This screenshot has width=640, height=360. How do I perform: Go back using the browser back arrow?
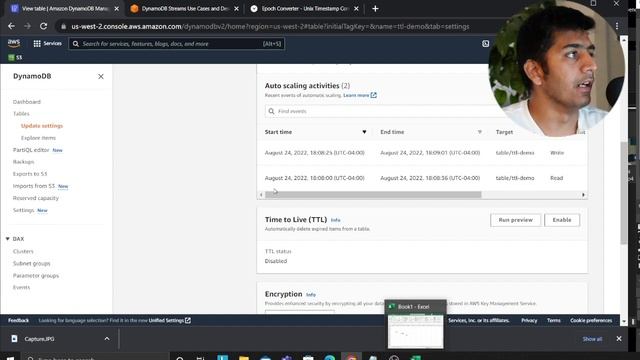click(11, 26)
